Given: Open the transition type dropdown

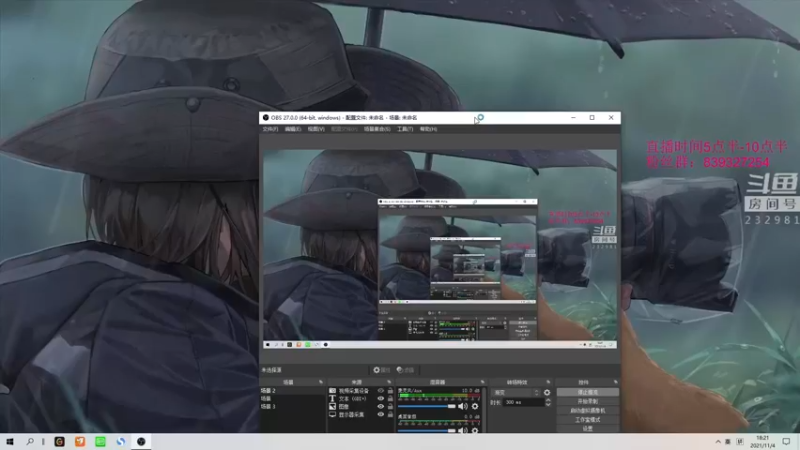Looking at the screenshot, I should coord(516,392).
